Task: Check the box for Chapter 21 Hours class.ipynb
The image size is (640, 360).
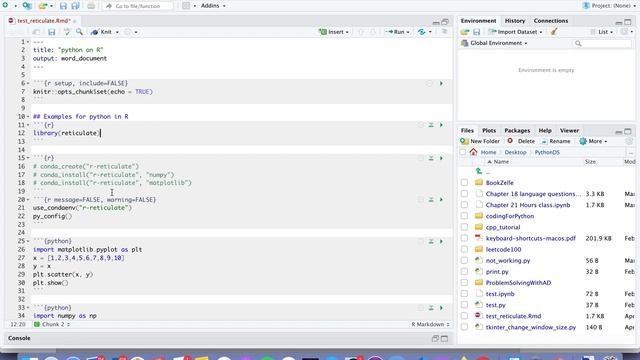Action: 464,205
